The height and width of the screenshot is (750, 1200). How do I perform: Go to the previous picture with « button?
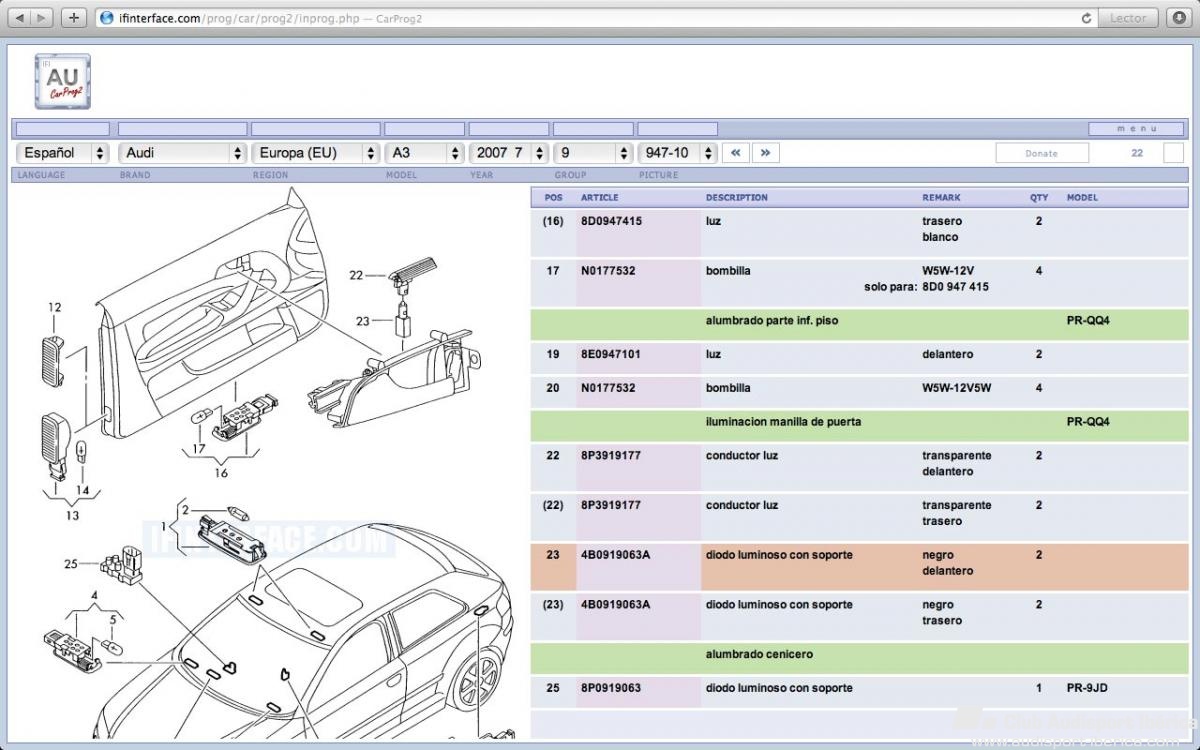(x=736, y=153)
